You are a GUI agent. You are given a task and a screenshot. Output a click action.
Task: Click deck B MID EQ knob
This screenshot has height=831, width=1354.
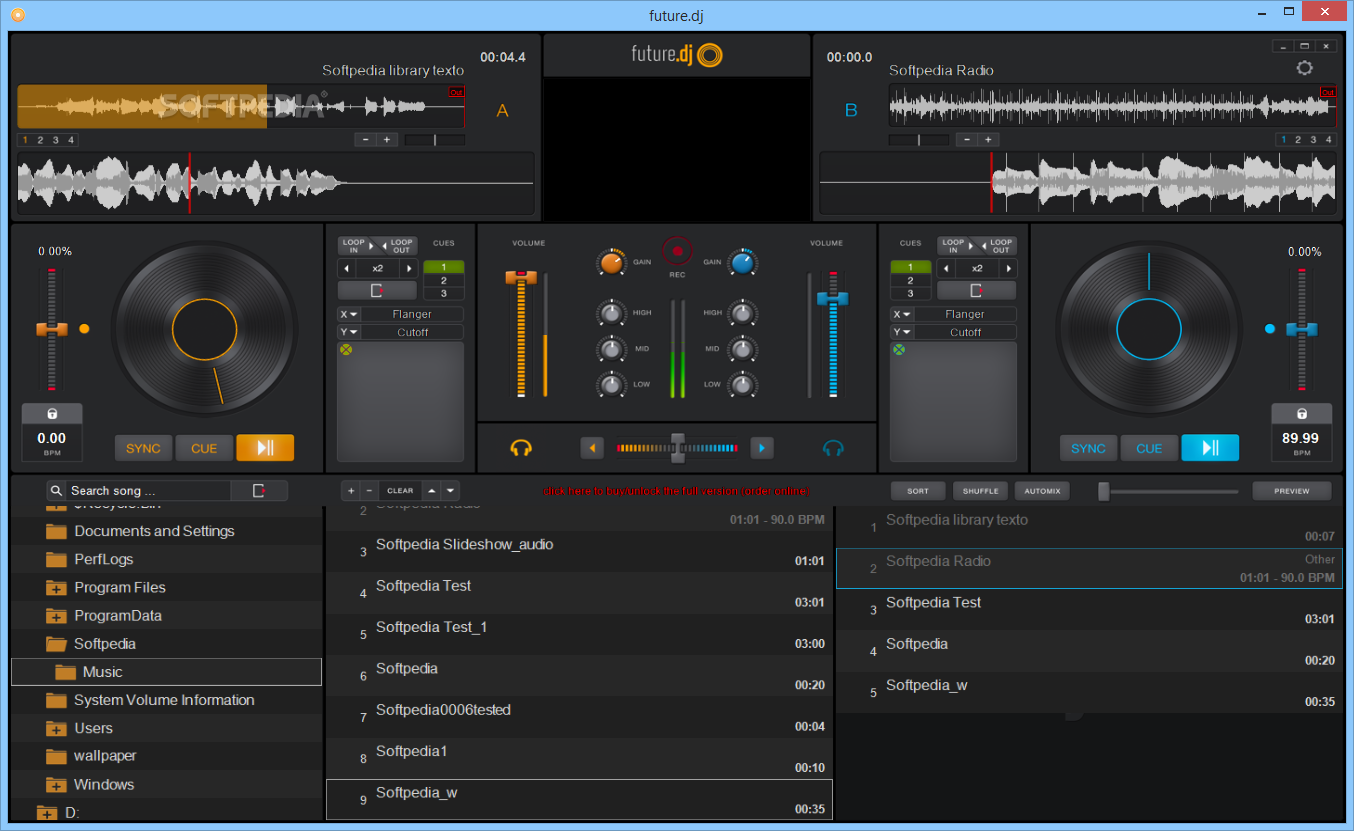(742, 349)
